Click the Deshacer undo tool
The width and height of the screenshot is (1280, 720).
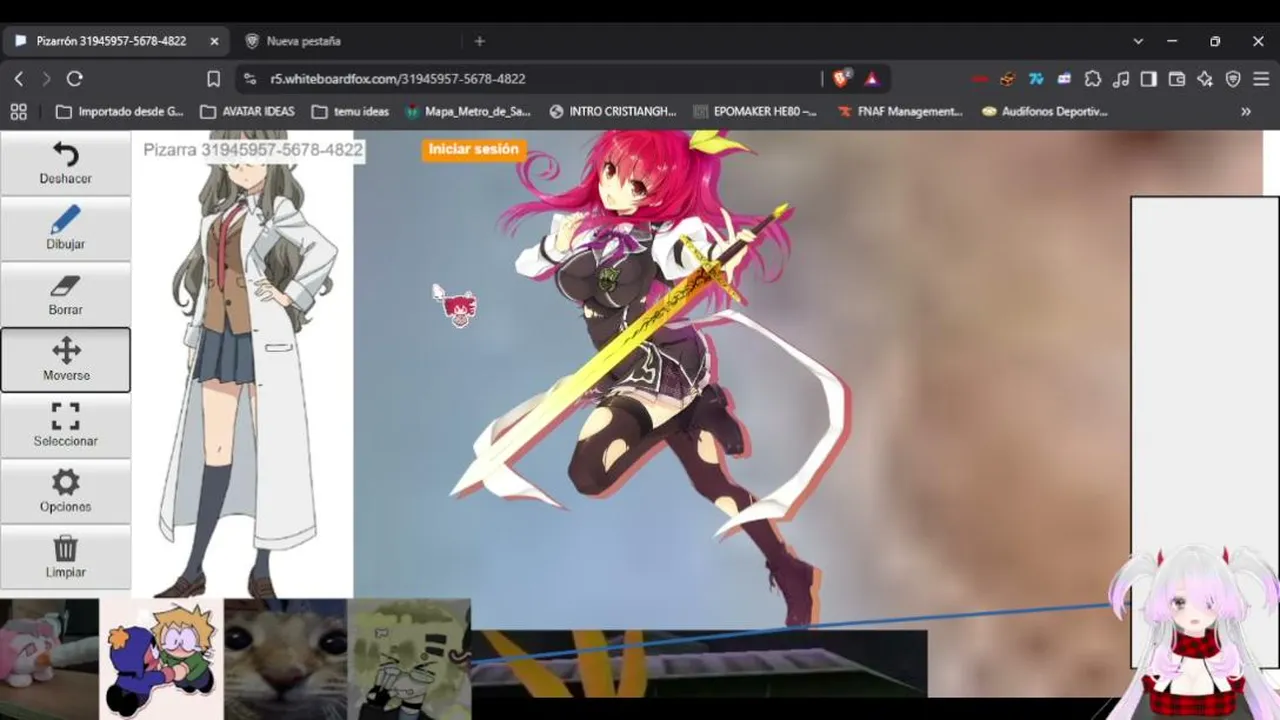pos(65,163)
